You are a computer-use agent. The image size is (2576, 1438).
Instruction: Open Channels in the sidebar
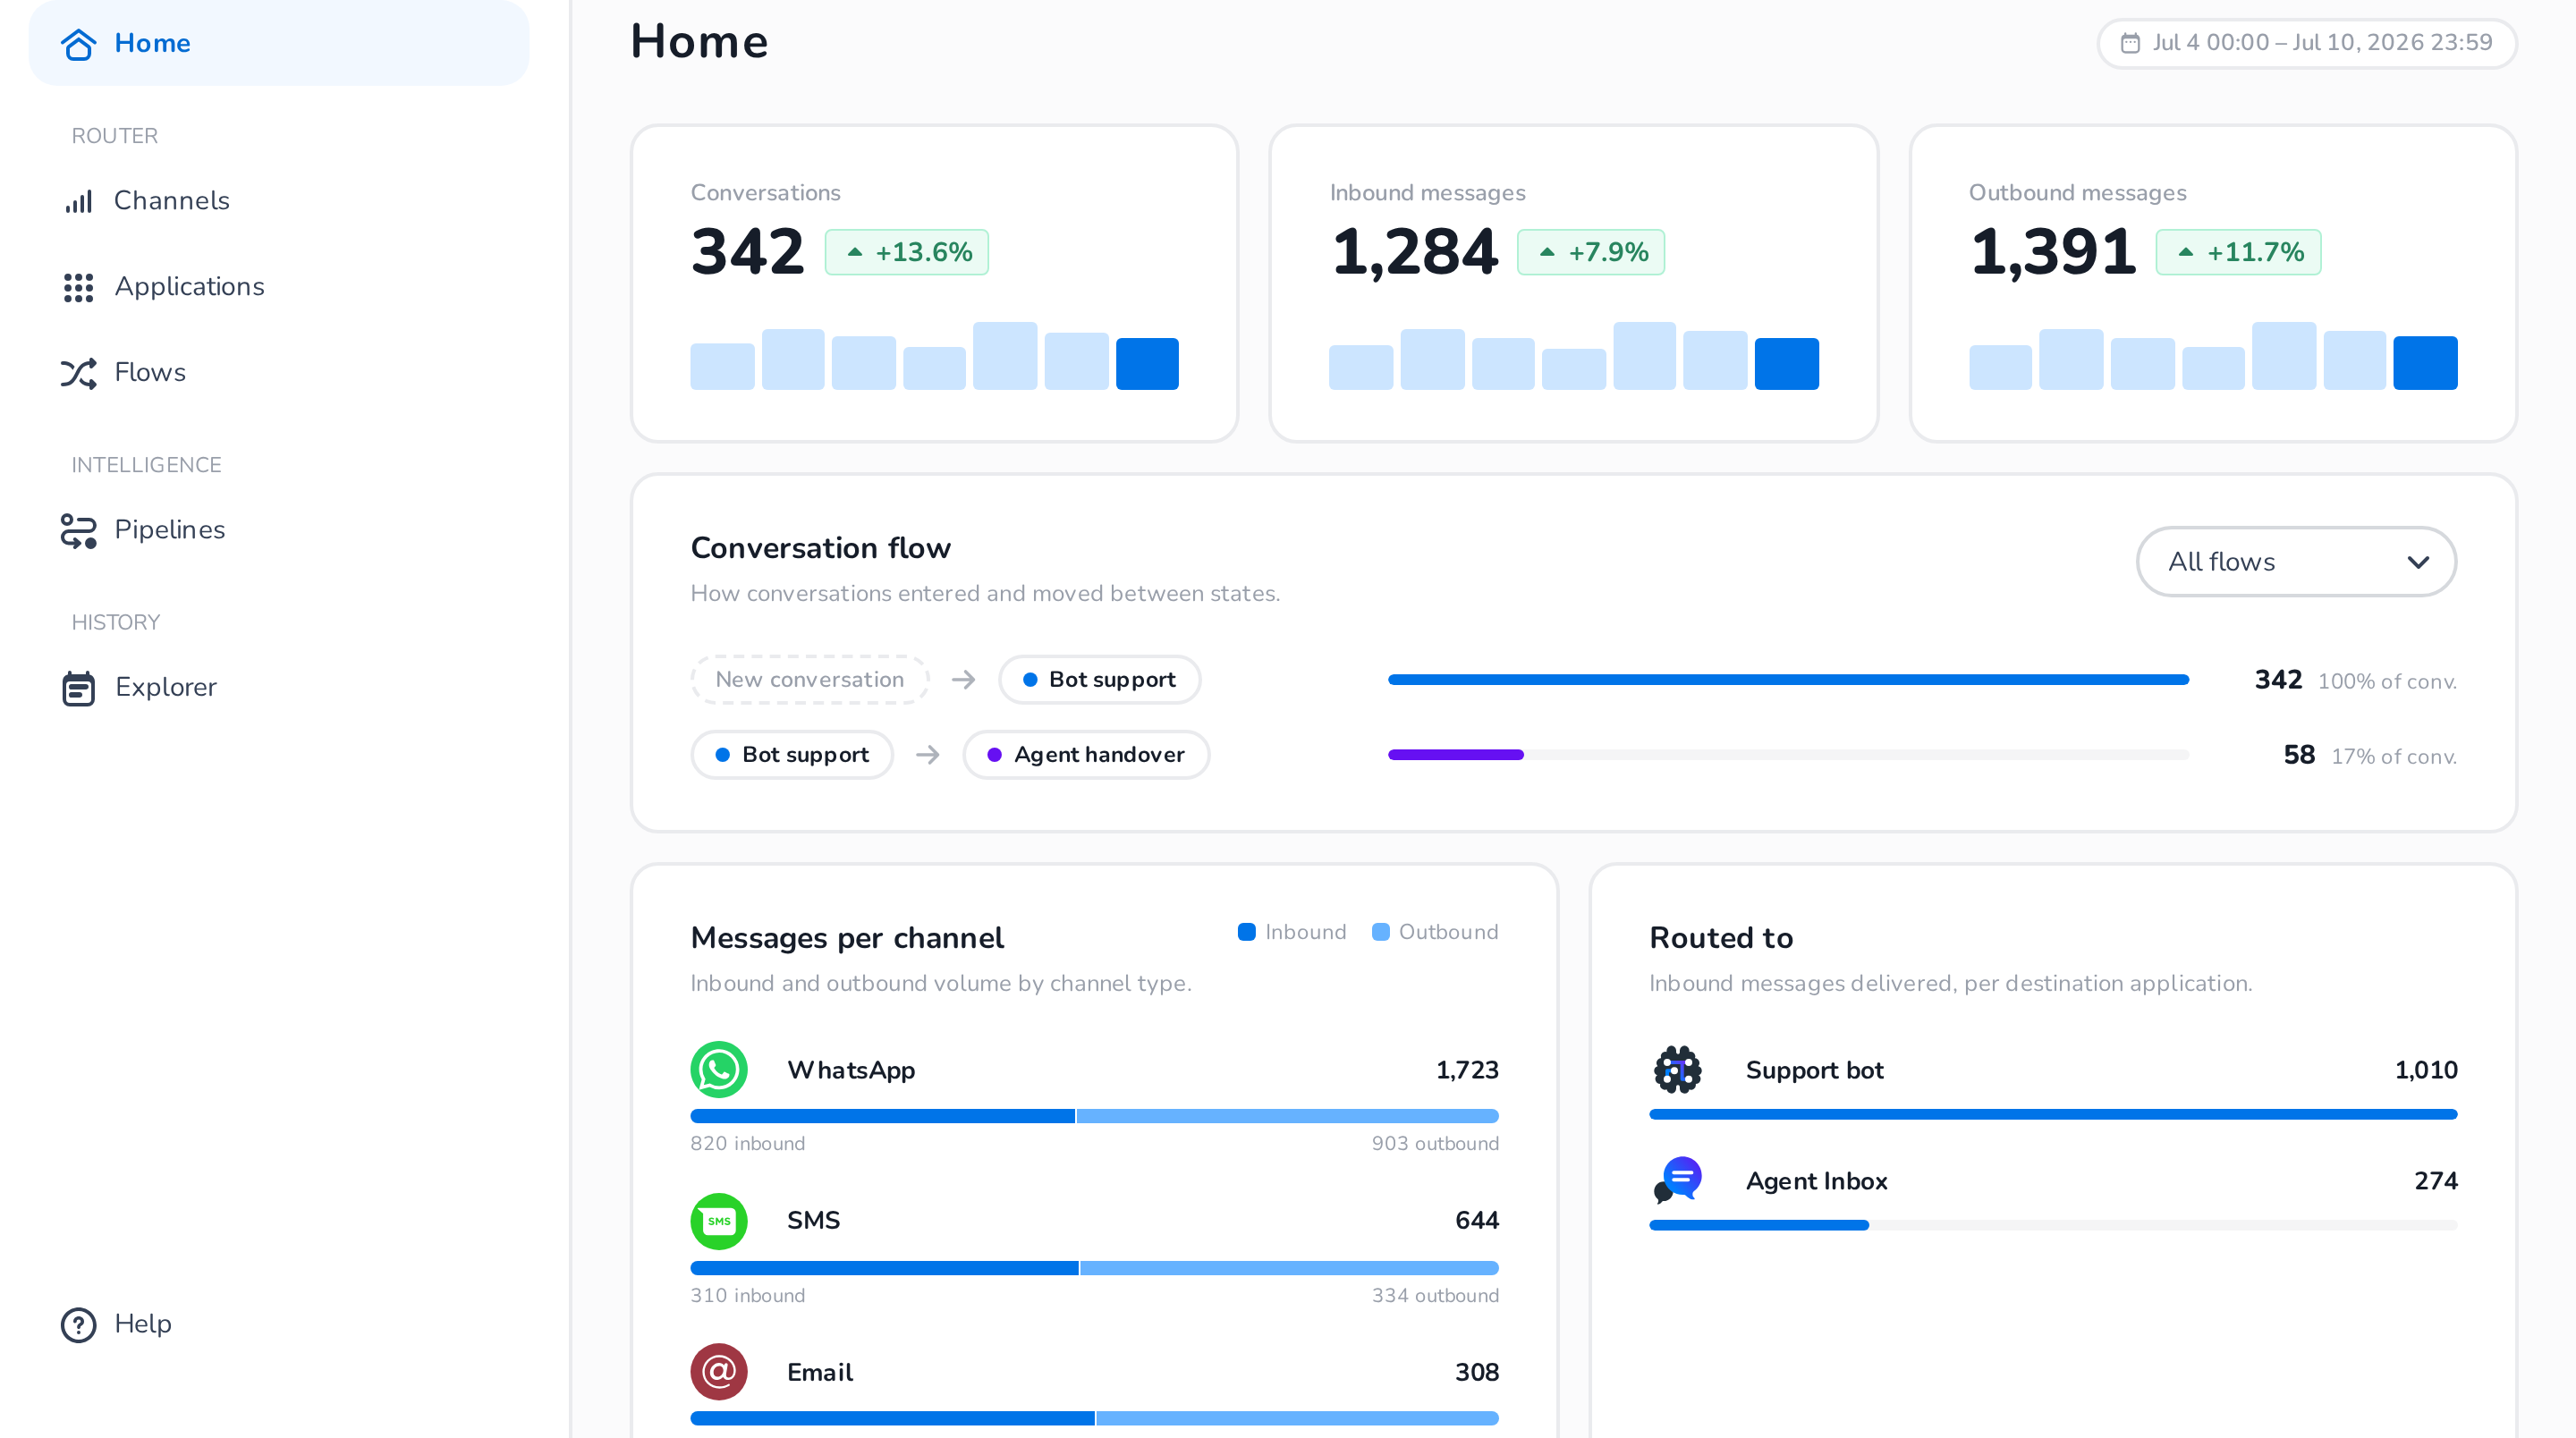[x=278, y=201]
